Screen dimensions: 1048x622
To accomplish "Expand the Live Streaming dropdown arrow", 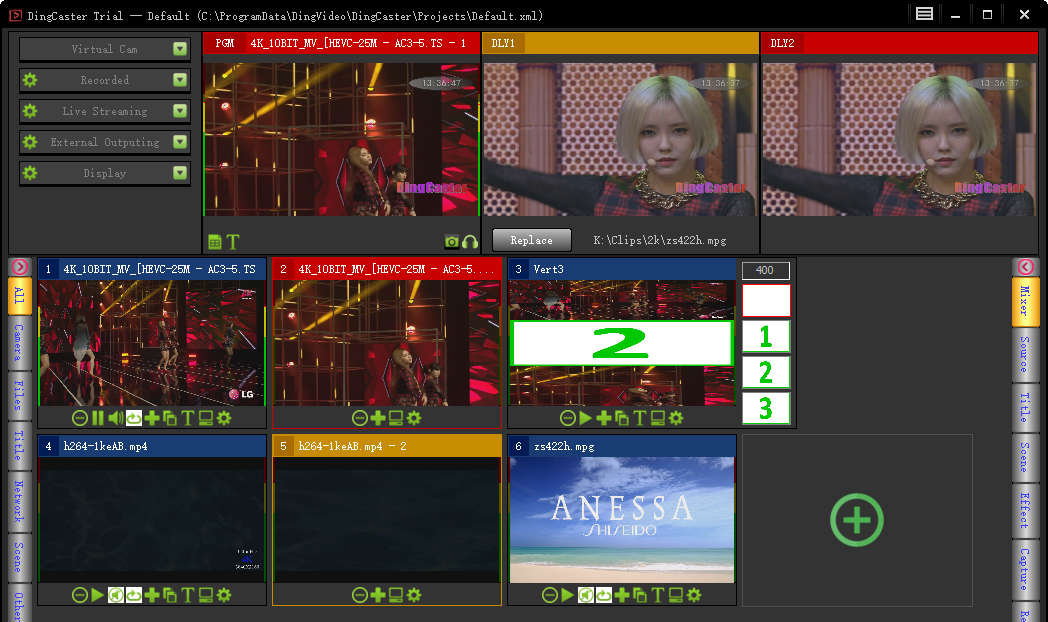I will 180,111.
